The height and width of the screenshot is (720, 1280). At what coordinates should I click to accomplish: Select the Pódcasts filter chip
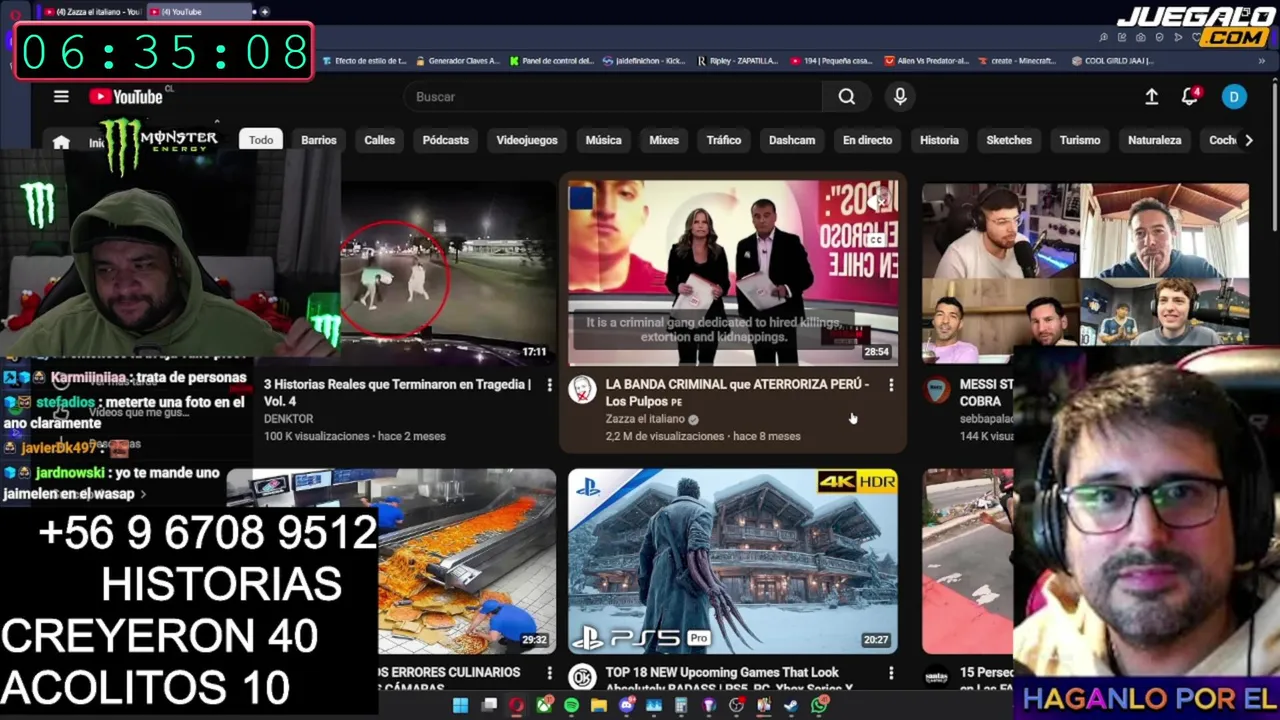pos(445,140)
